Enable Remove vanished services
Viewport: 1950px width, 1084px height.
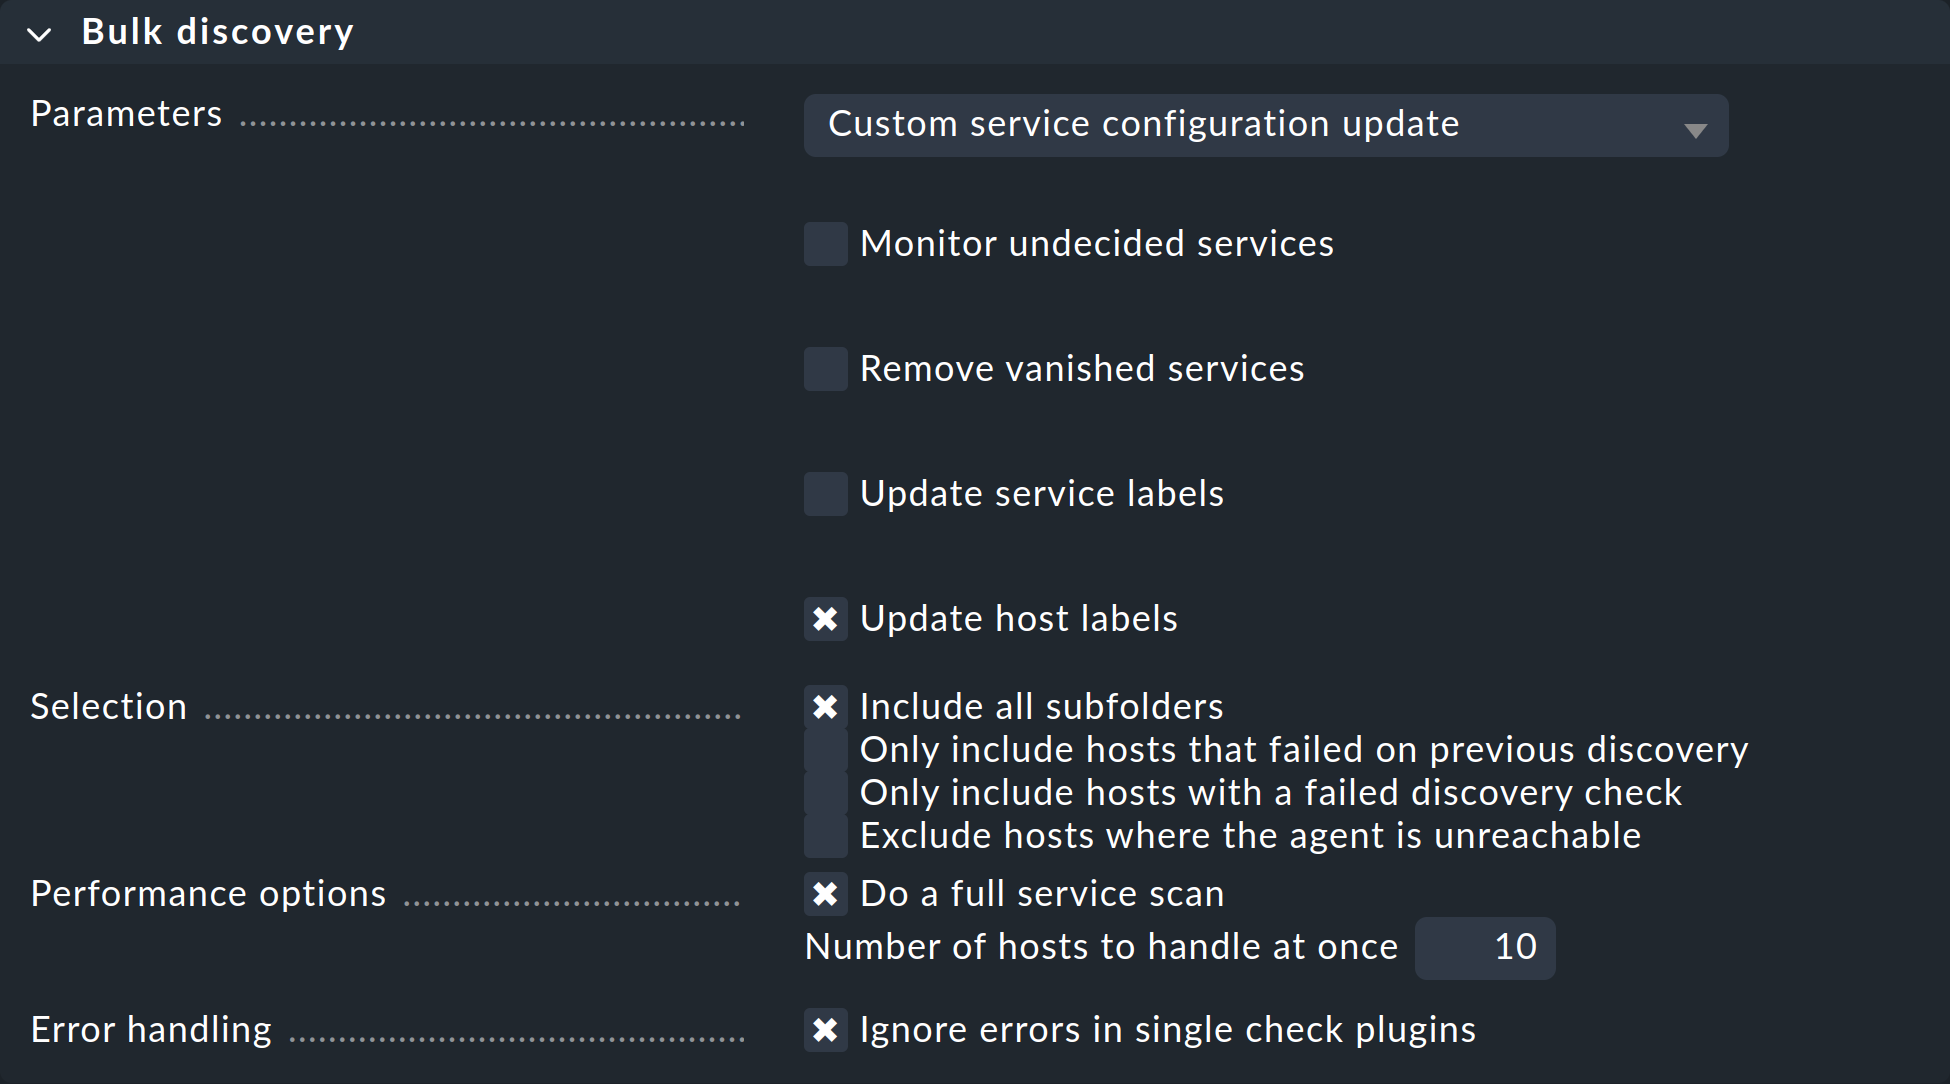[x=825, y=368]
